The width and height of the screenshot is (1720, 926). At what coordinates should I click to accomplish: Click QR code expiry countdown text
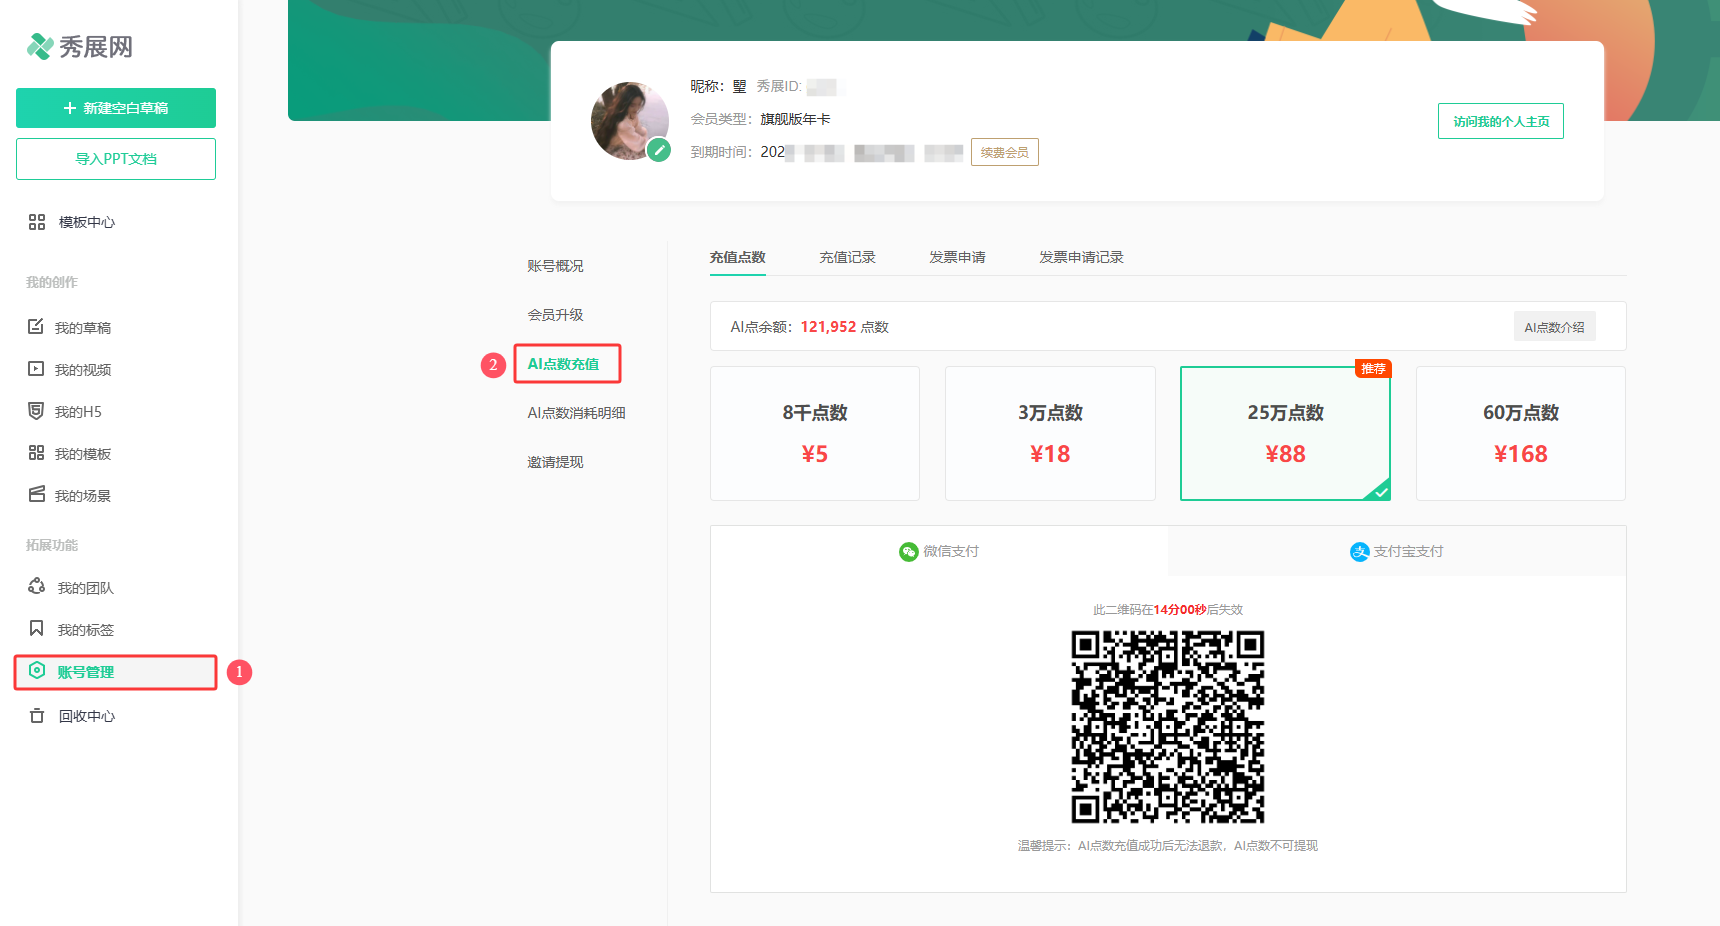pos(1168,610)
